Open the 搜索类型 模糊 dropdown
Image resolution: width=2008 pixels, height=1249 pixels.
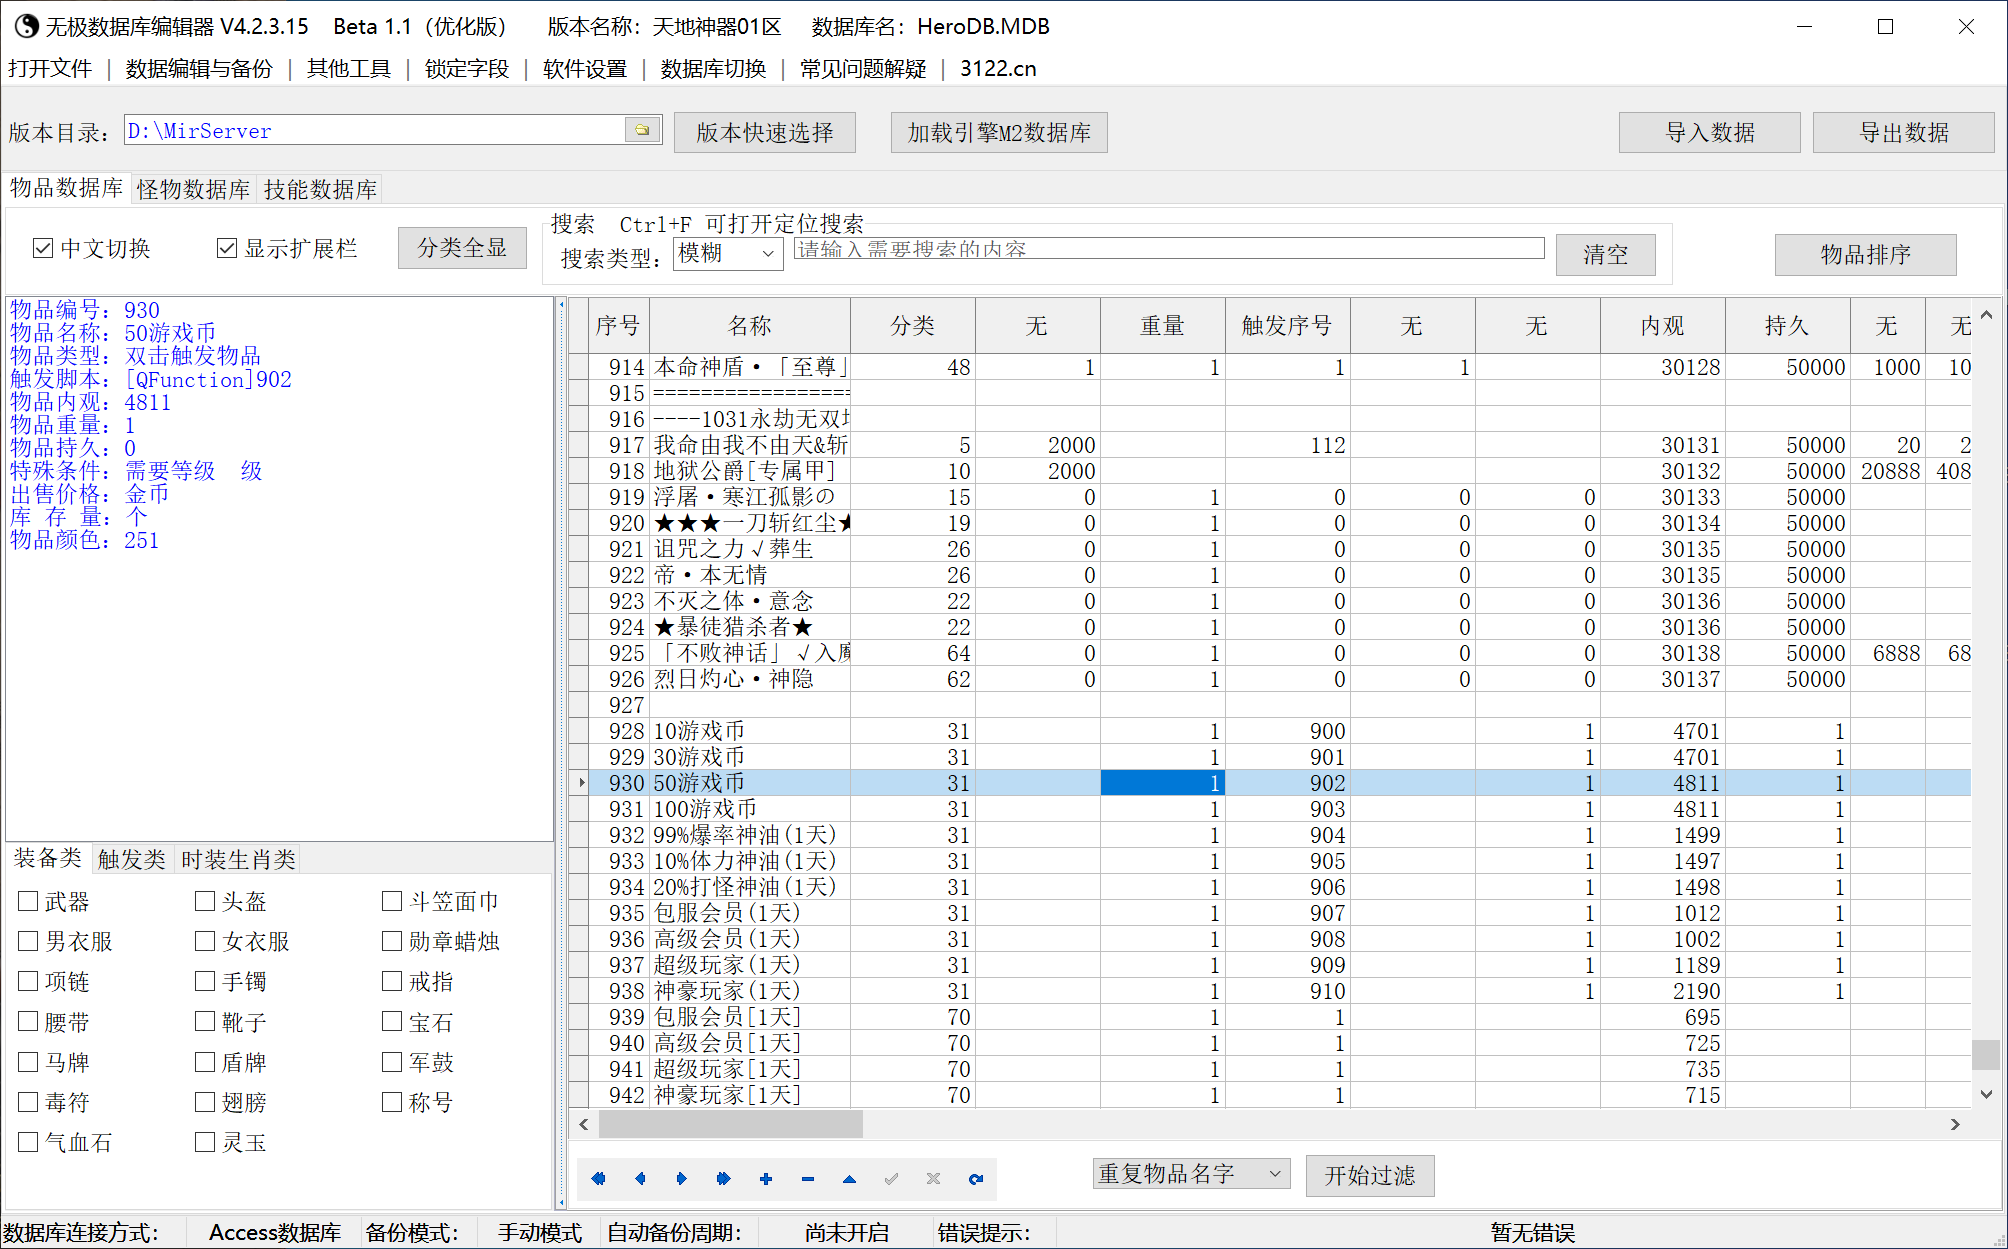[x=728, y=253]
